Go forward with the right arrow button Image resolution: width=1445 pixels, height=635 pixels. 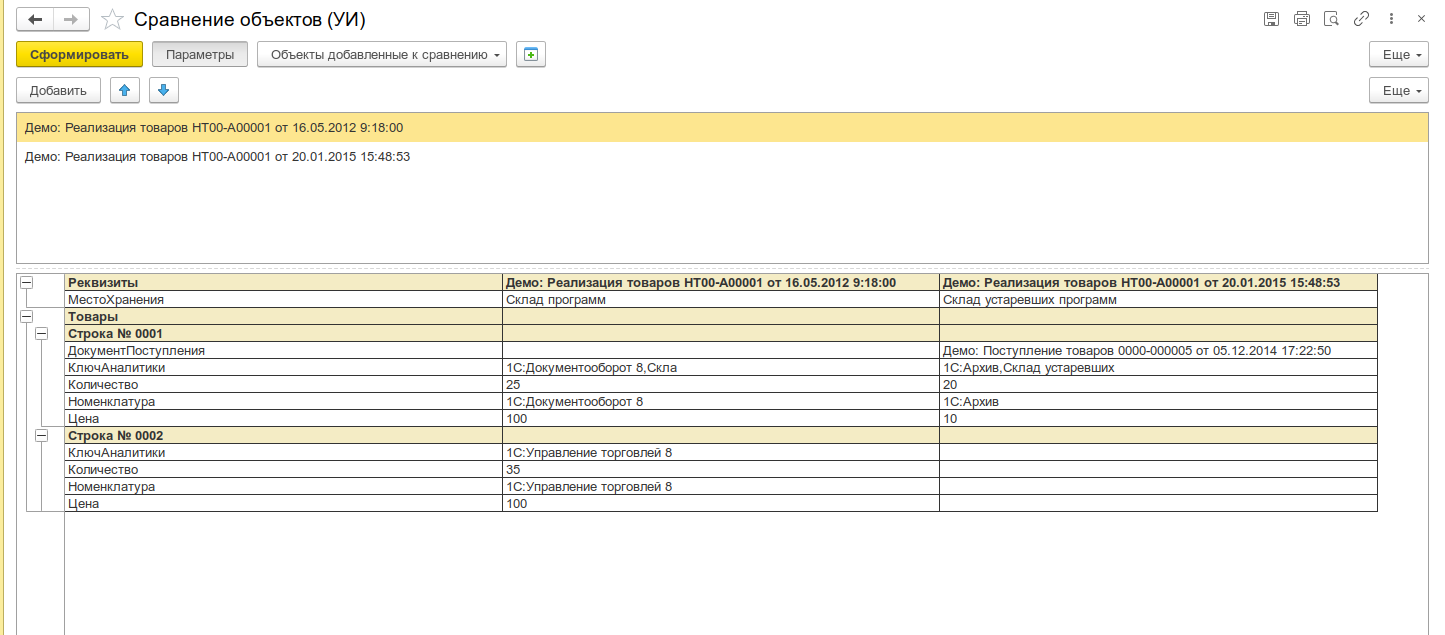pos(71,19)
